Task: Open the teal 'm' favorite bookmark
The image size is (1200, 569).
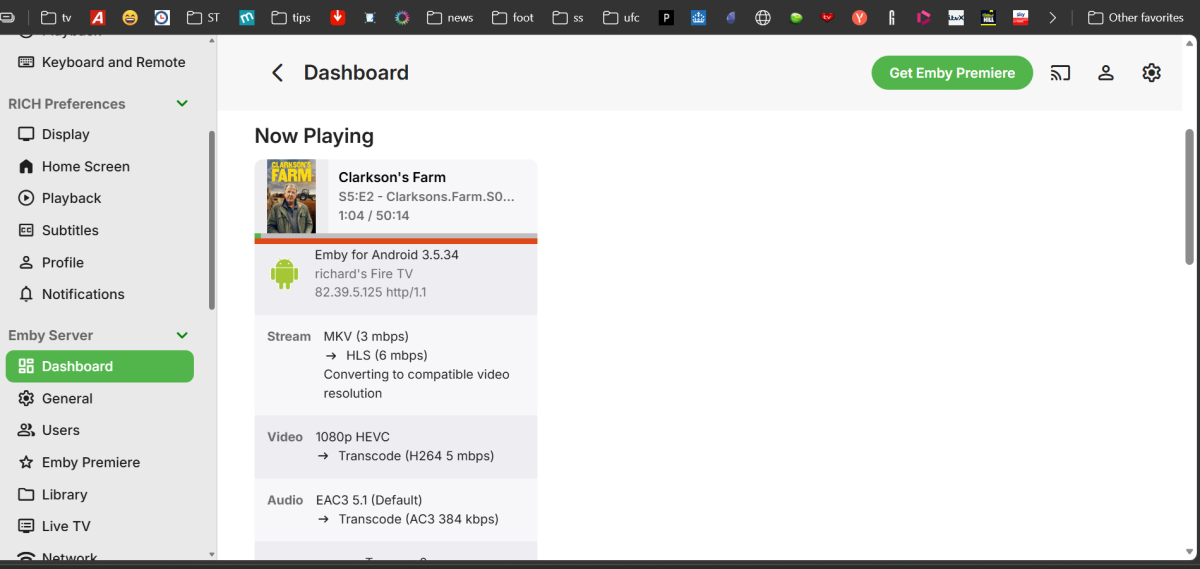Action: coord(246,17)
